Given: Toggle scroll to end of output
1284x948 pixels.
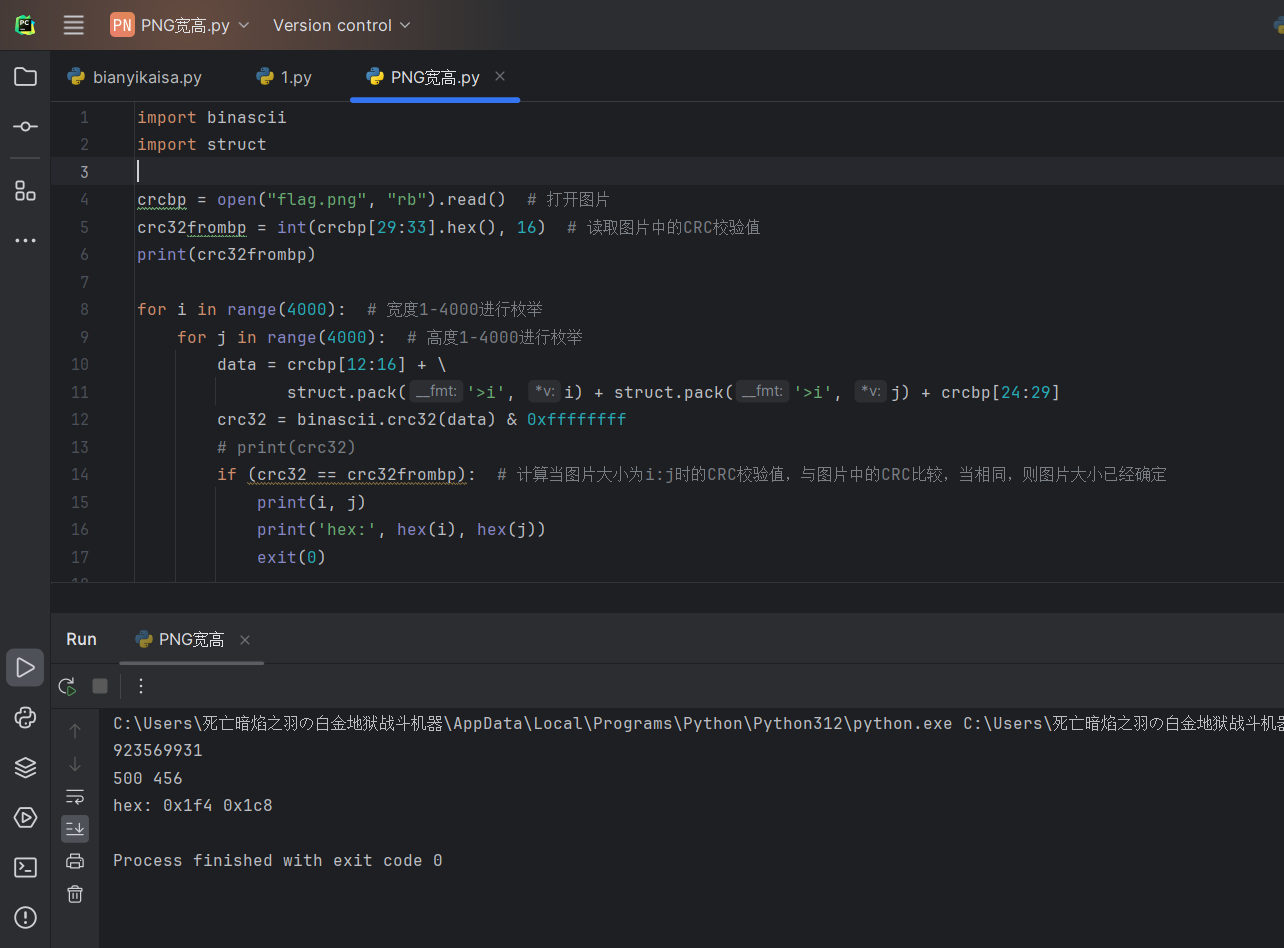Looking at the screenshot, I should [x=75, y=829].
